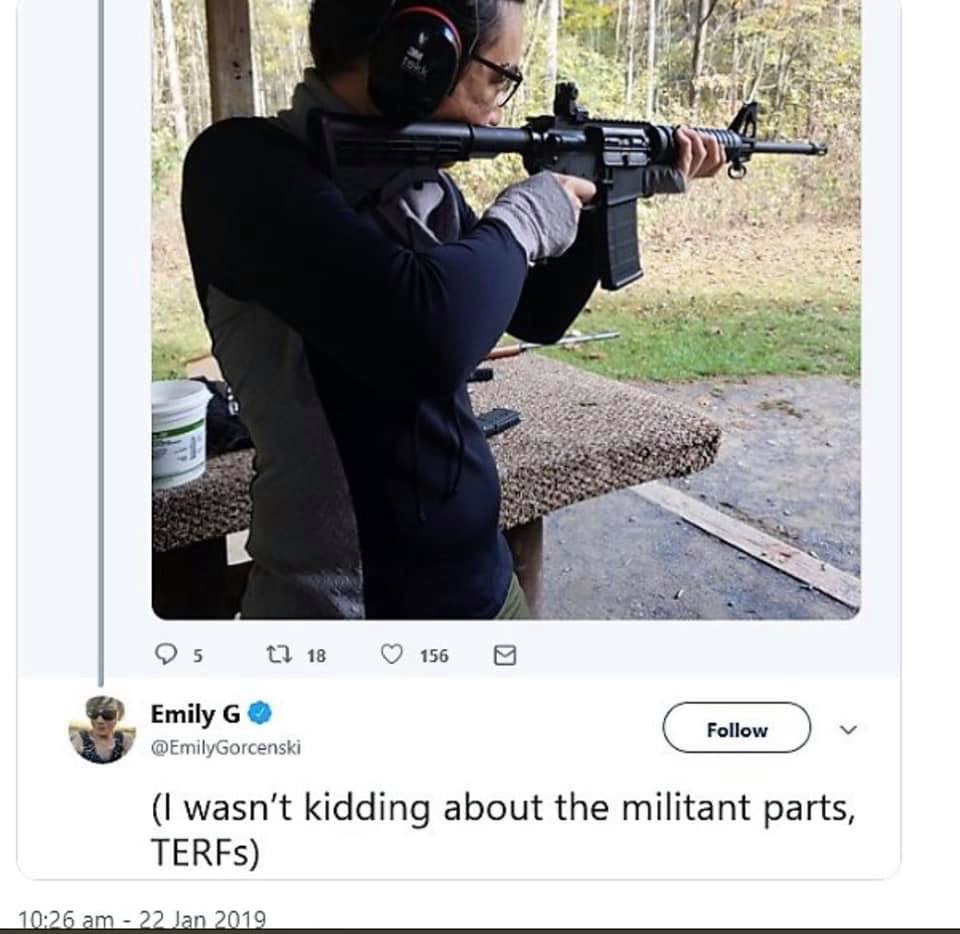
Task: Expand the chevron menu beside Follow
Action: click(848, 729)
